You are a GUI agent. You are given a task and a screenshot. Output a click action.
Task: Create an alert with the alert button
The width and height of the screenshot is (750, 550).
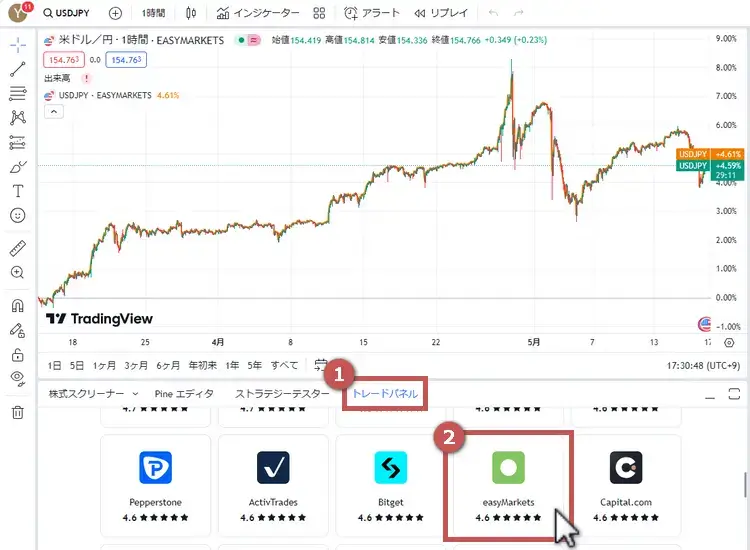coord(372,13)
